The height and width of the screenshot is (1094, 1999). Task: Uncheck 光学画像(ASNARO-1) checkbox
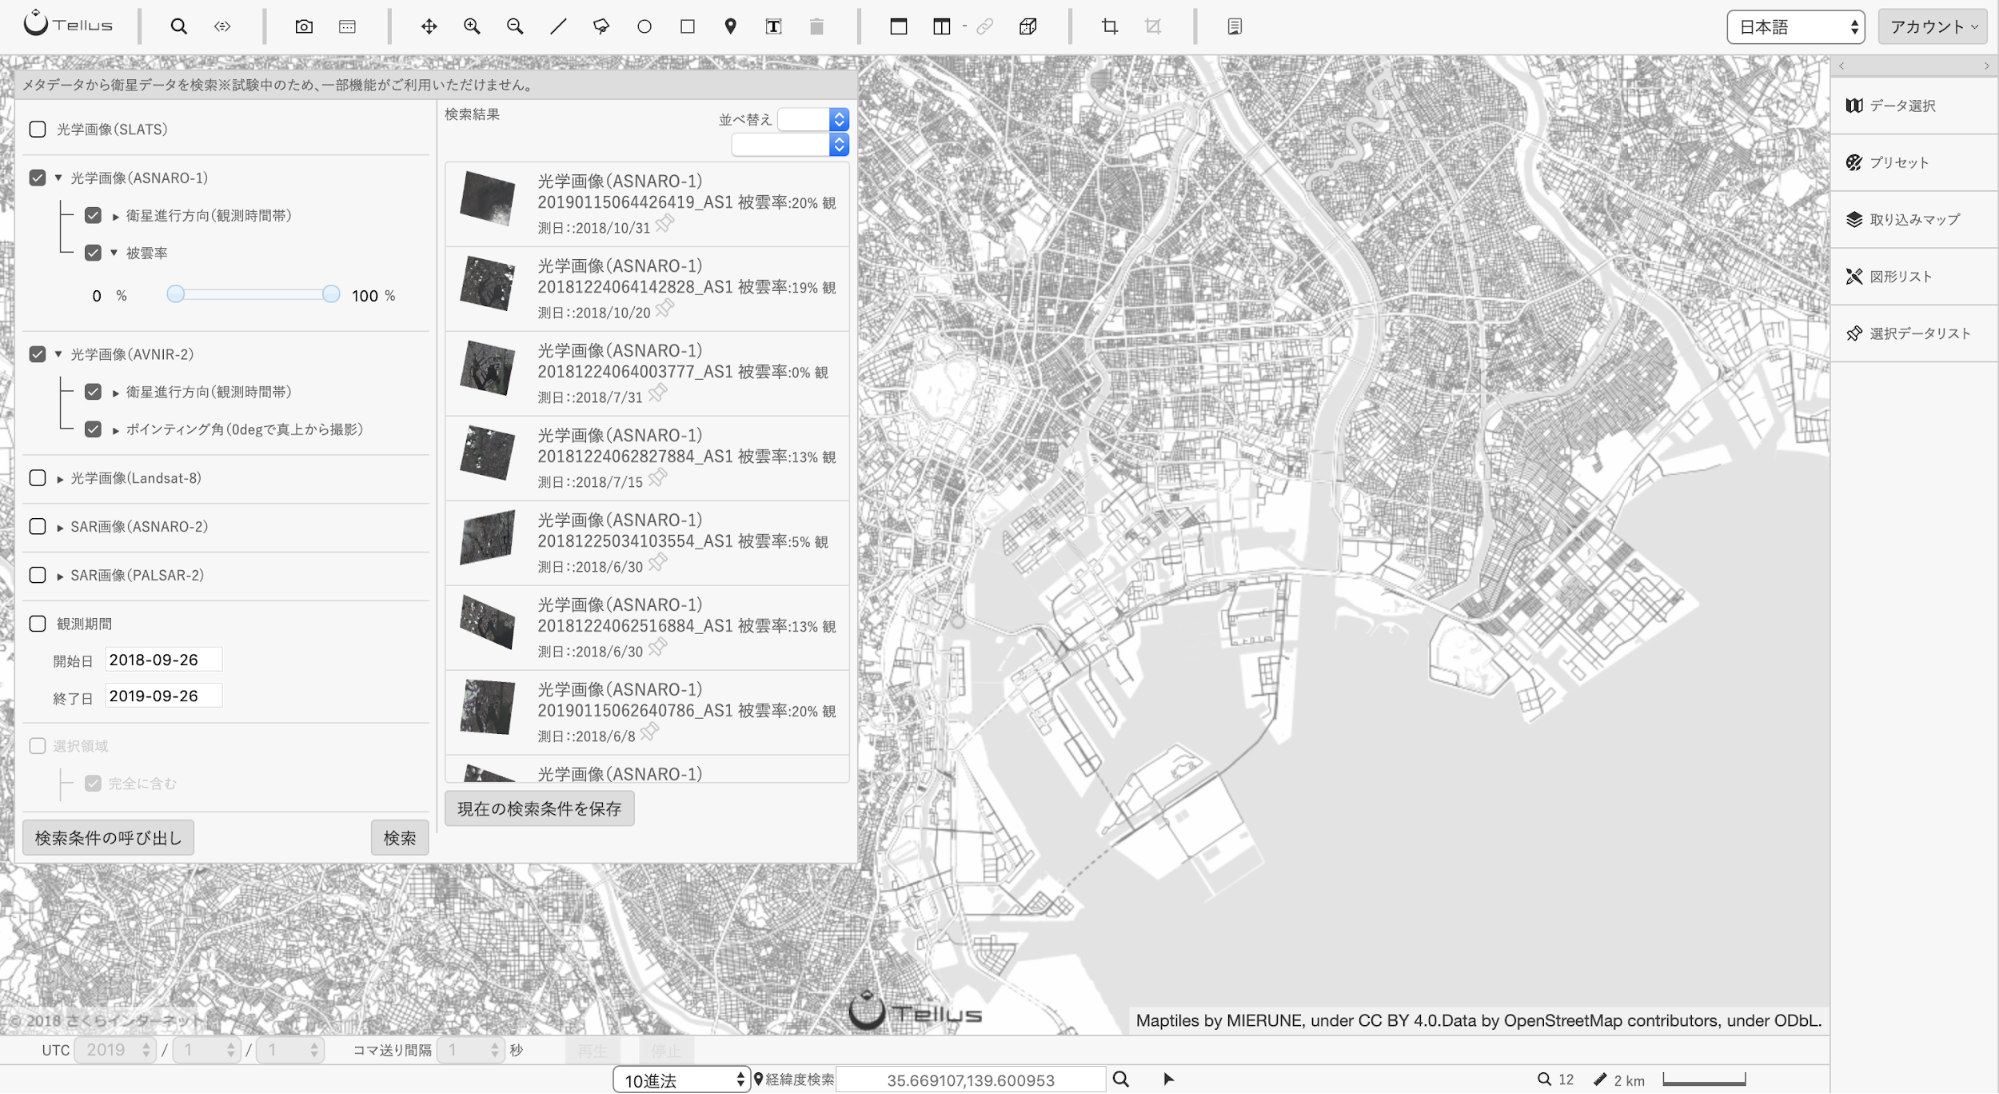pyautogui.click(x=38, y=177)
